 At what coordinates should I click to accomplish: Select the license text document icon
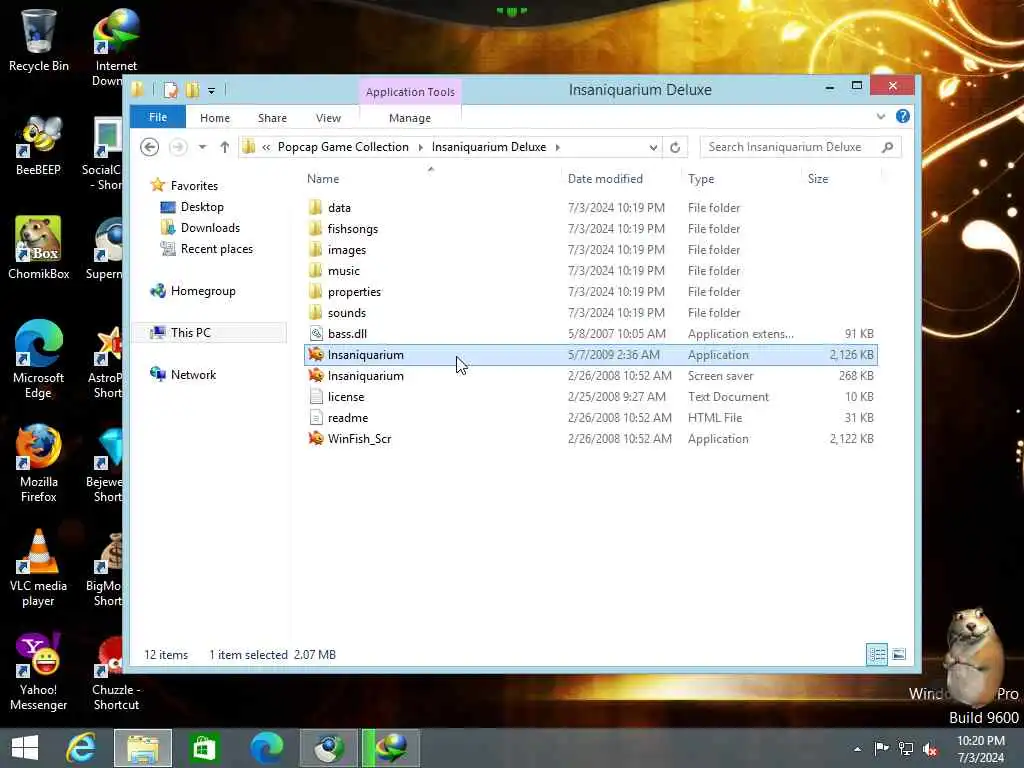pos(316,396)
